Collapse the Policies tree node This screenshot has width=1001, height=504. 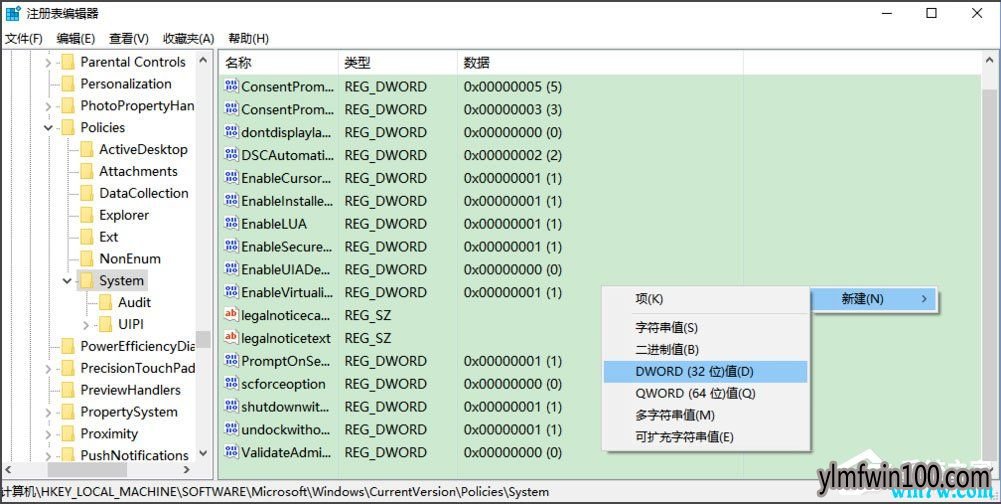point(49,128)
